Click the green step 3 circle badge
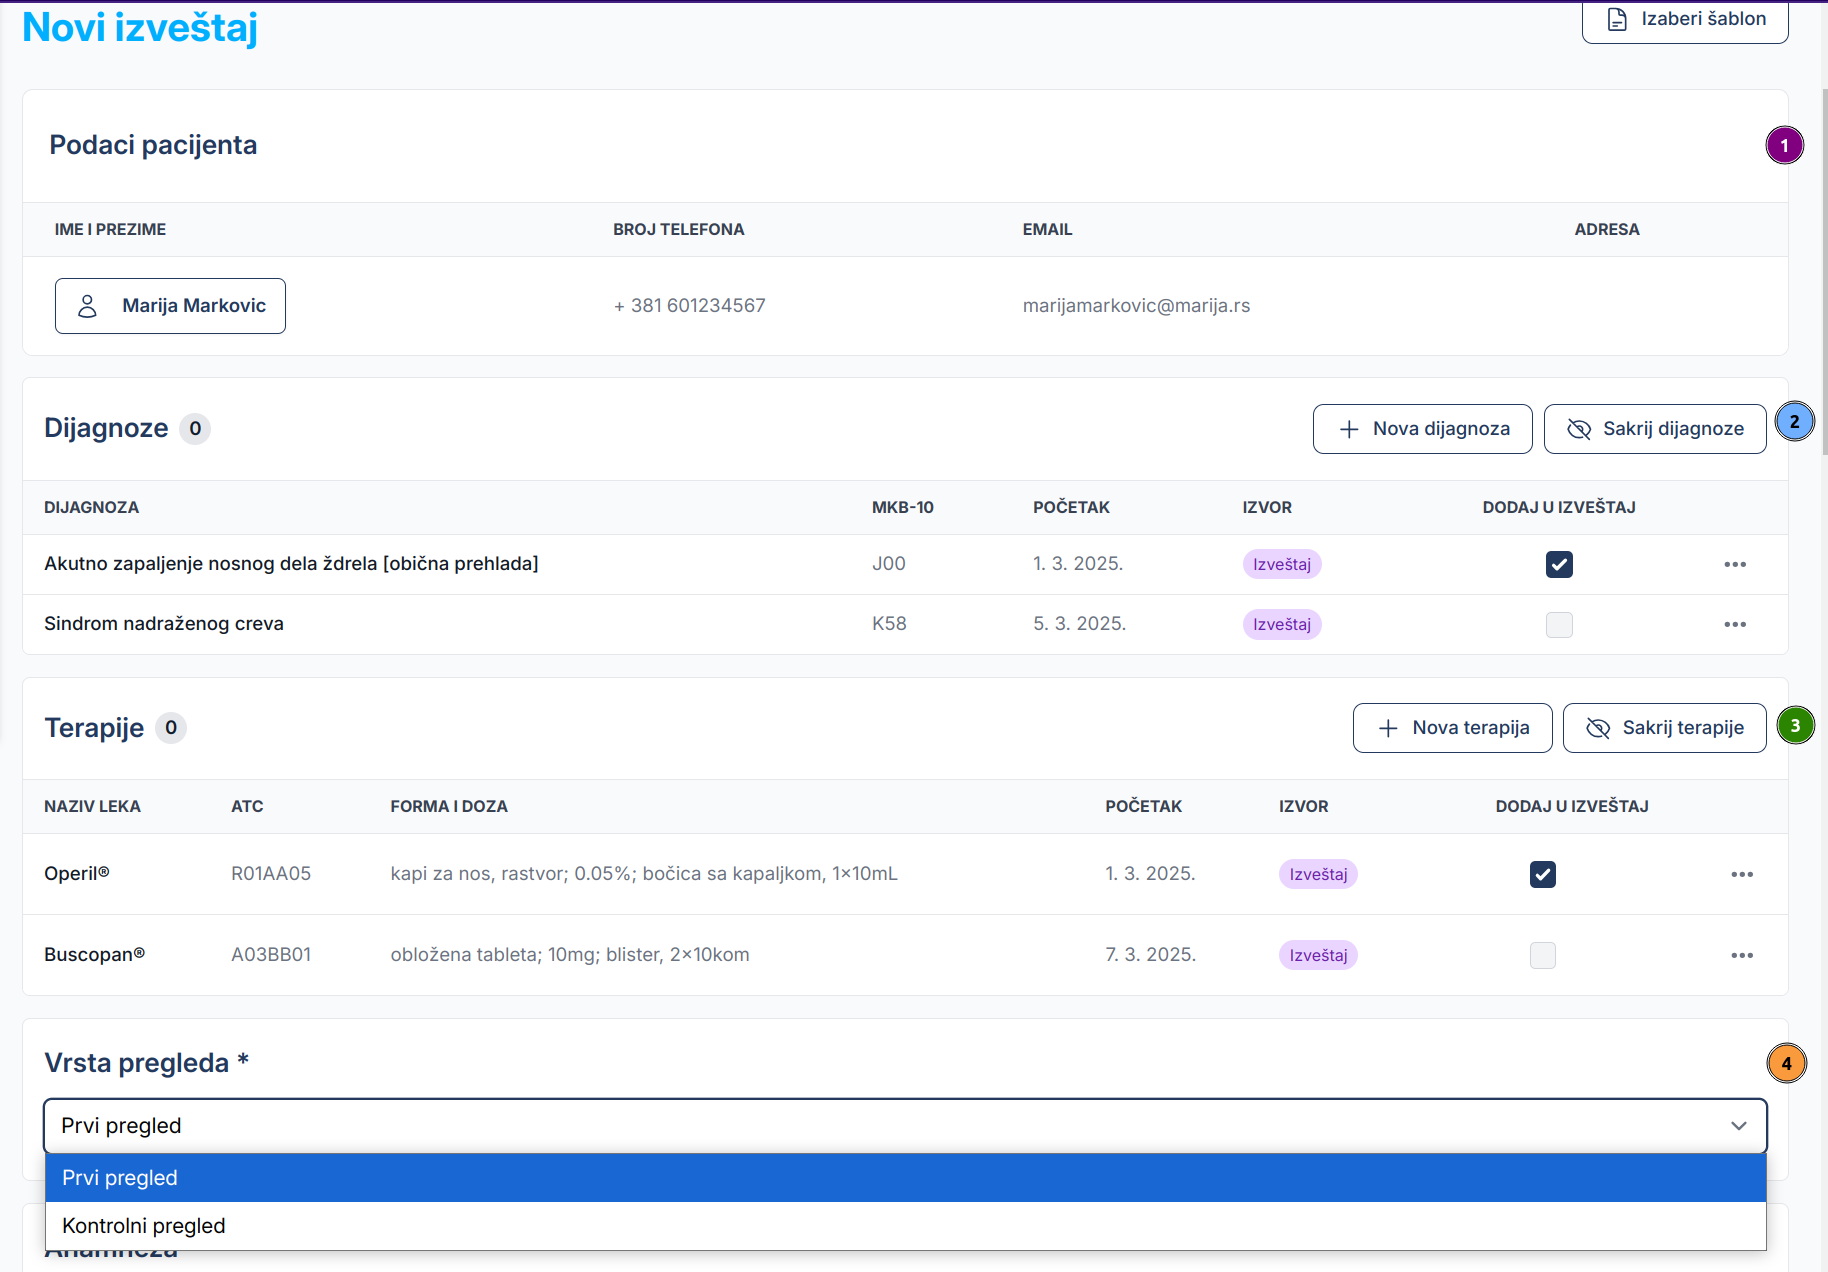The image size is (1828, 1272). tap(1795, 726)
